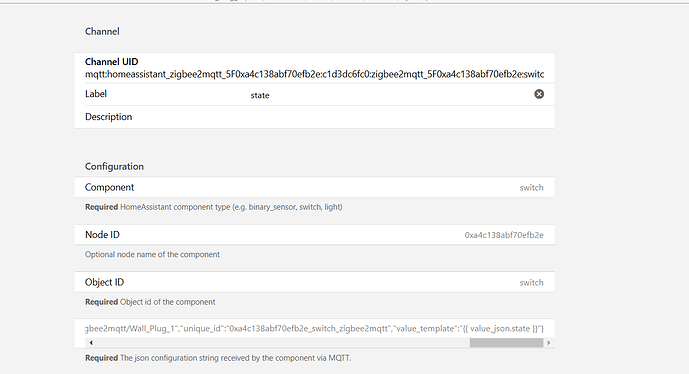Screen dimensions: 689x374
Task: Select the Channel UID value text
Action: (315, 74)
